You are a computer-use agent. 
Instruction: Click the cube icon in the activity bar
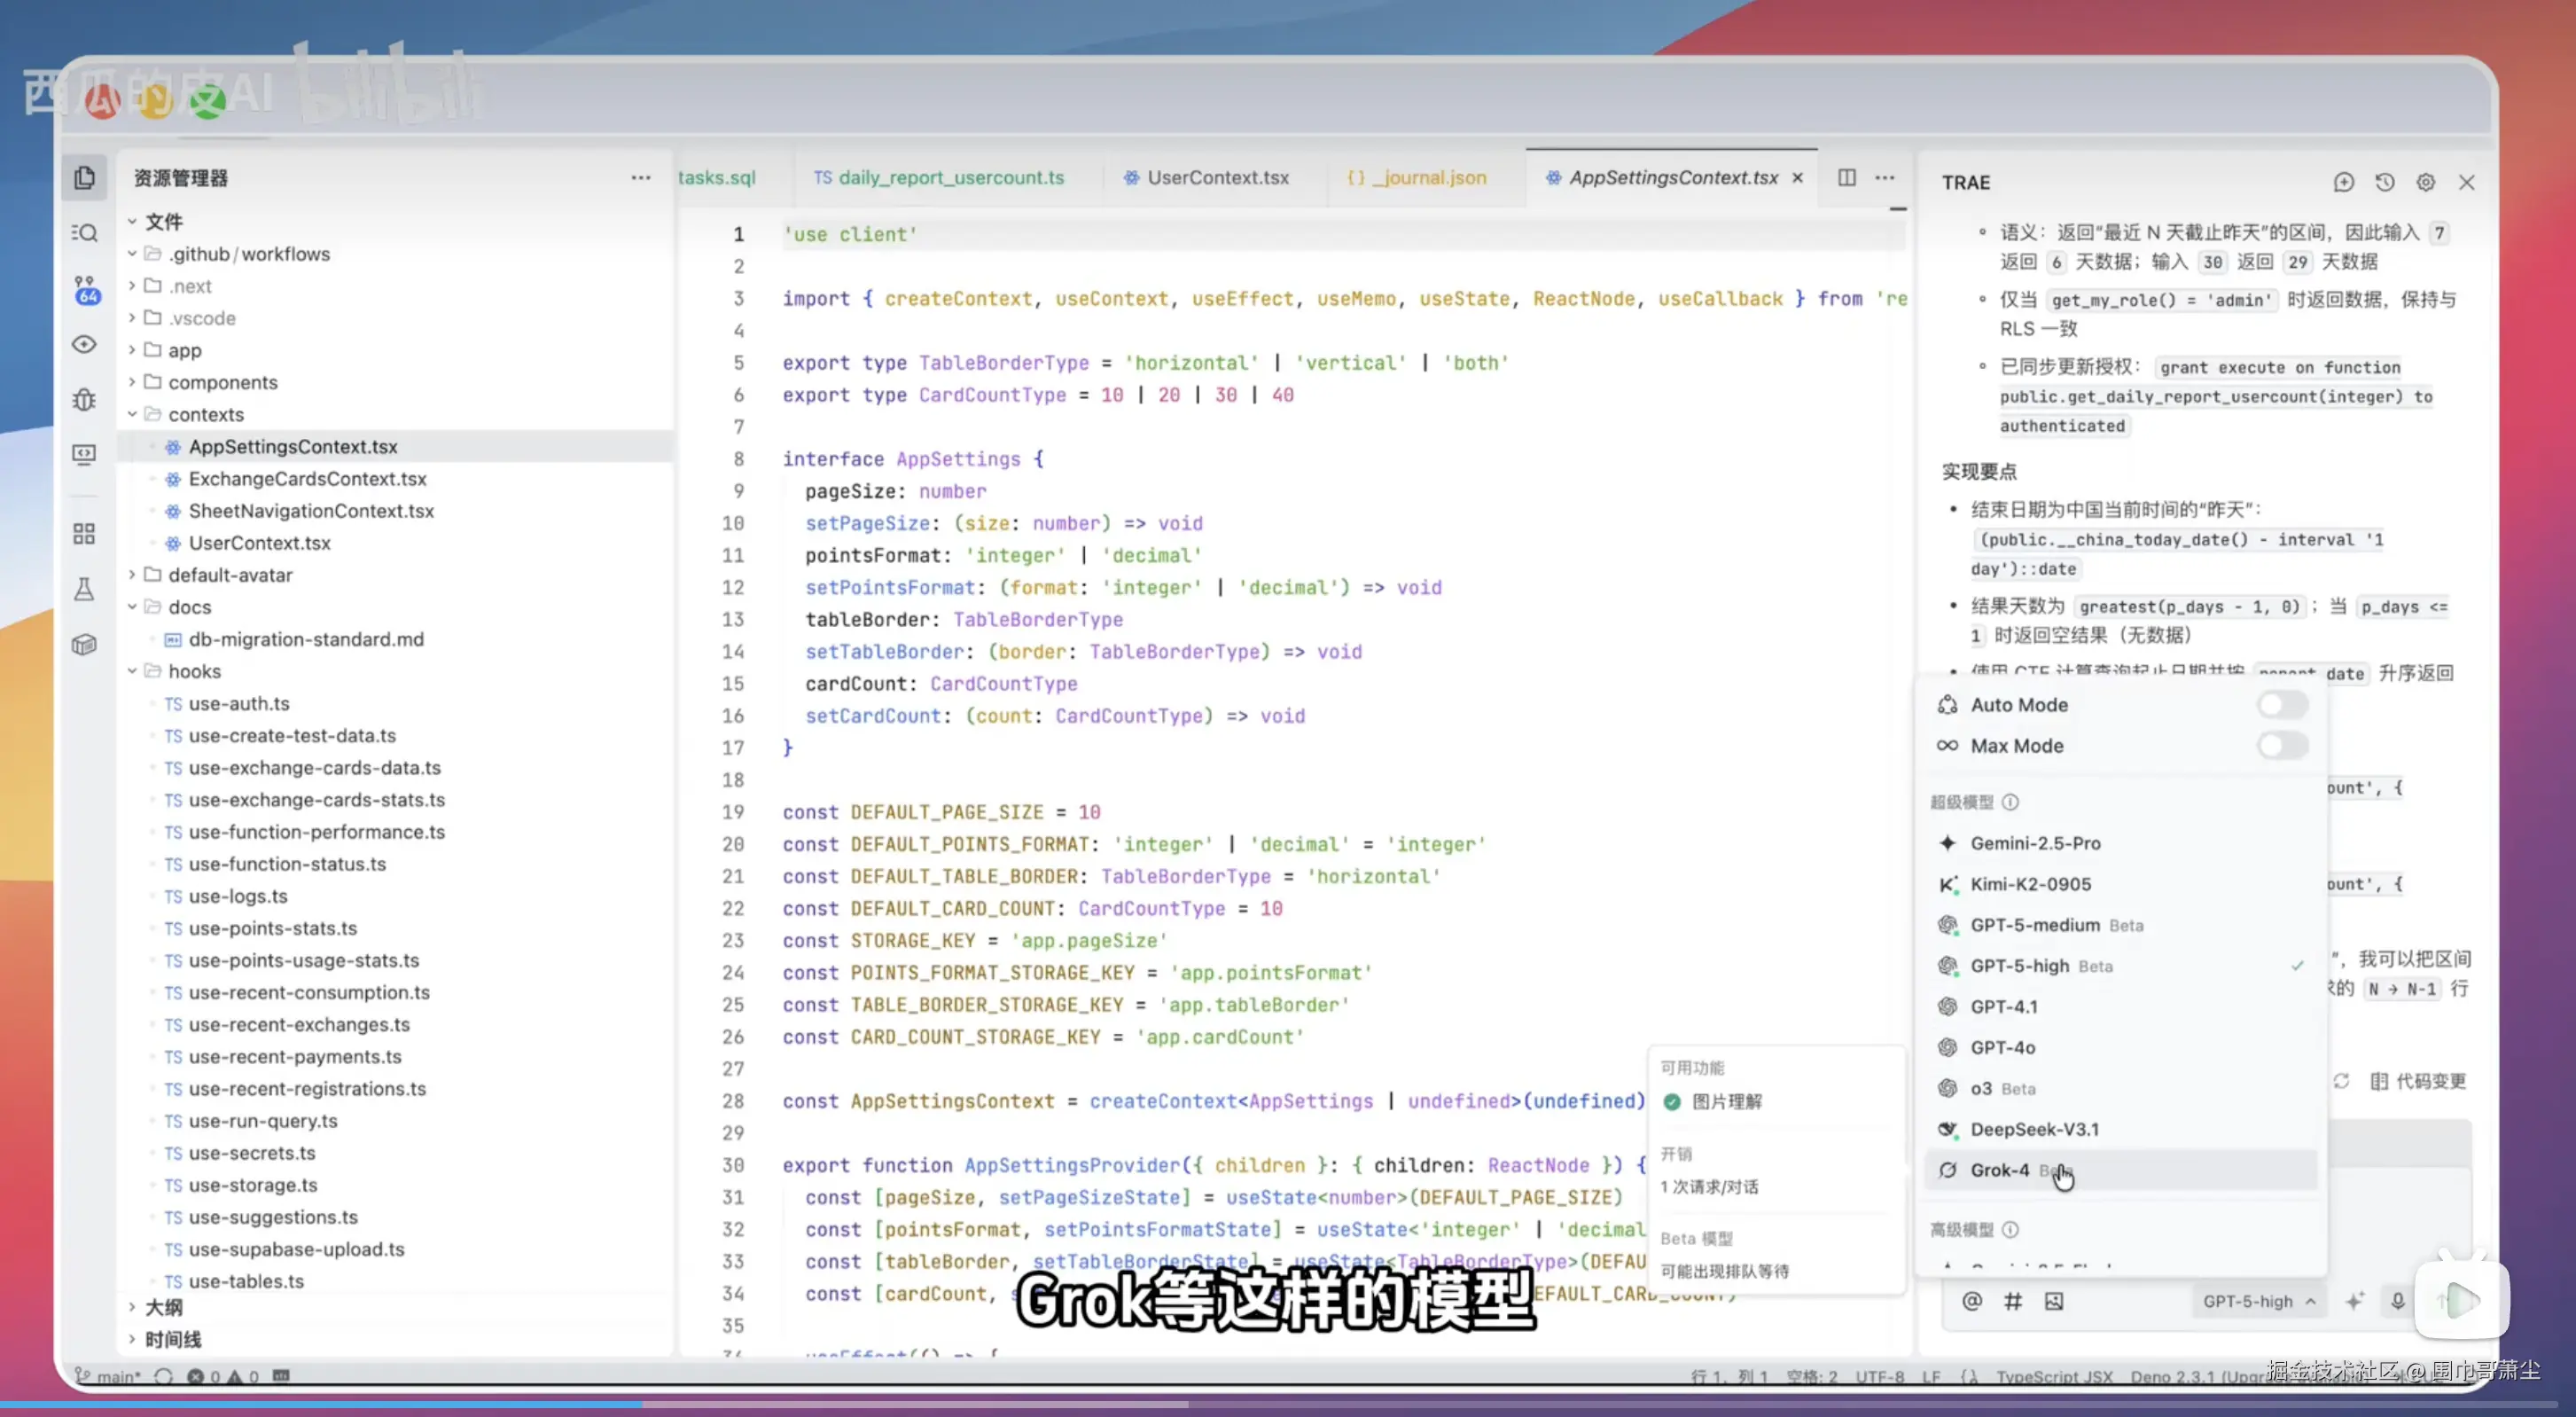click(x=84, y=644)
